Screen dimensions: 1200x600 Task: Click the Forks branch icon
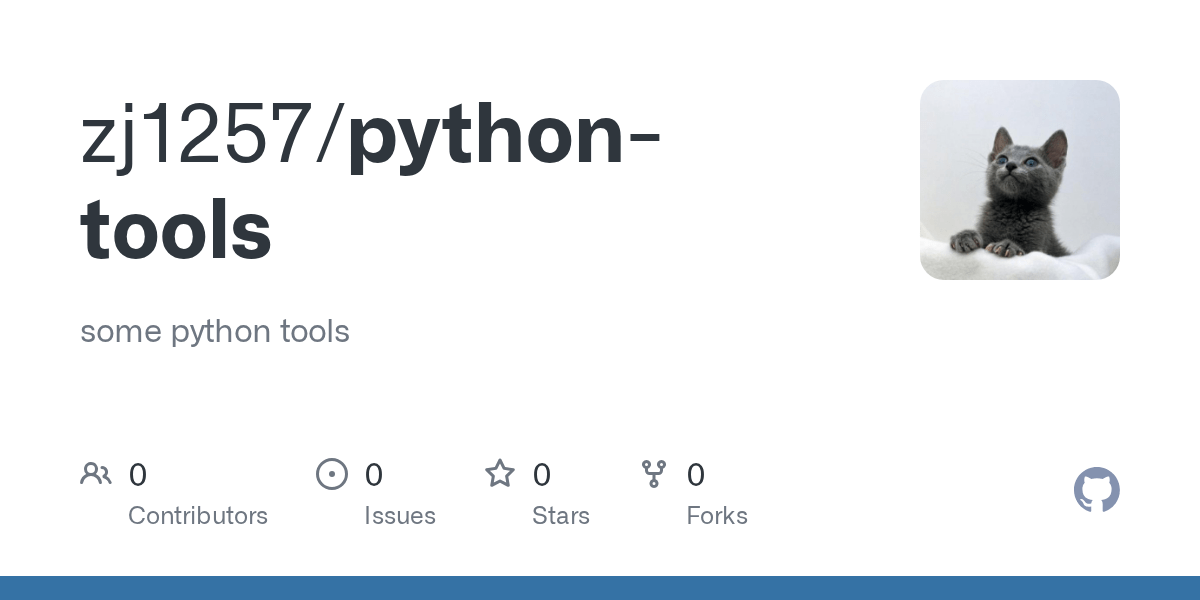click(x=654, y=474)
